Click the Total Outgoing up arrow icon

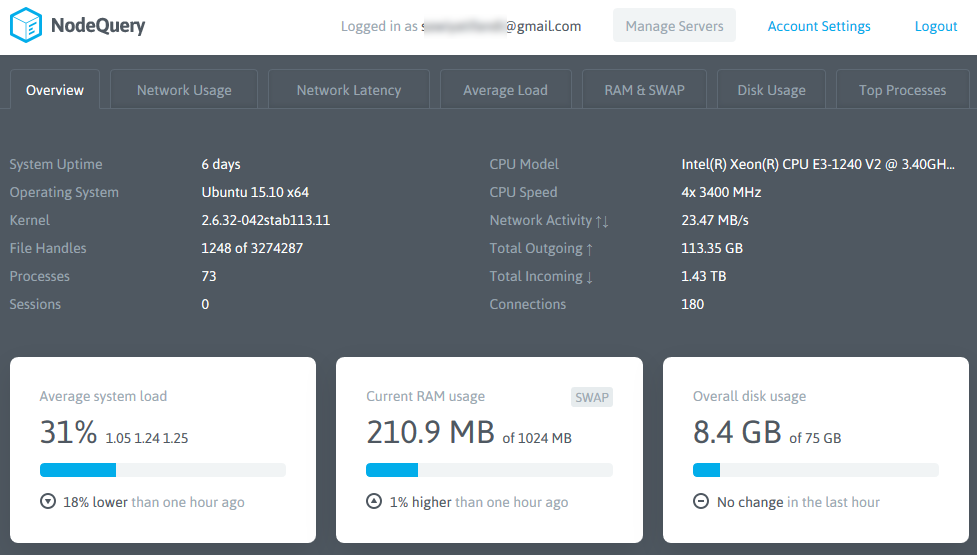589,249
